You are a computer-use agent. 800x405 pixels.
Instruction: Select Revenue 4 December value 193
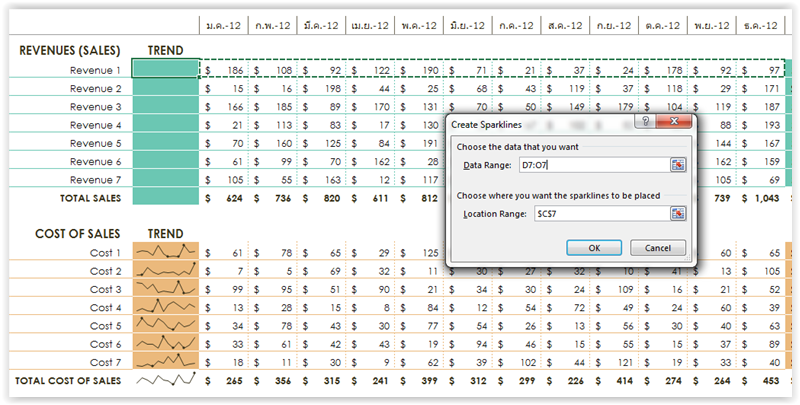(x=772, y=125)
